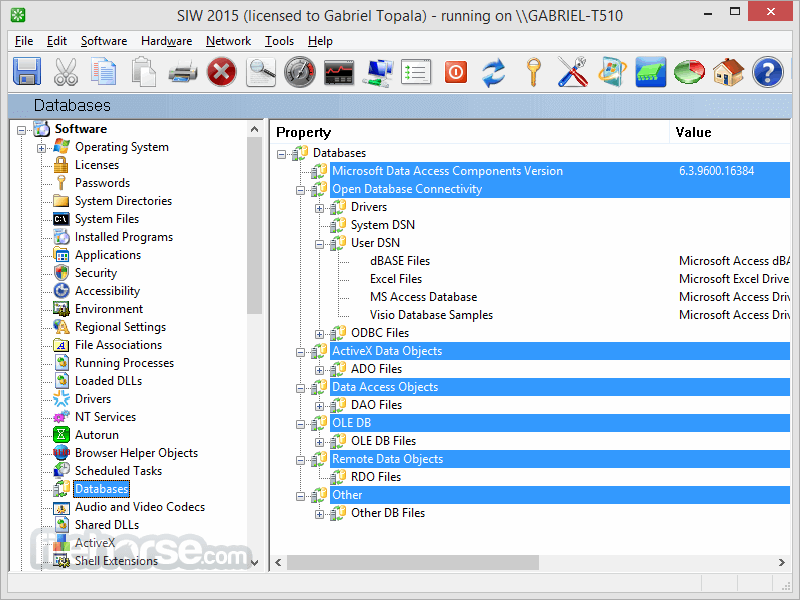Viewport: 800px width, 600px height.
Task: Click the 6.3.9600.16384 version value
Action: pos(716,171)
